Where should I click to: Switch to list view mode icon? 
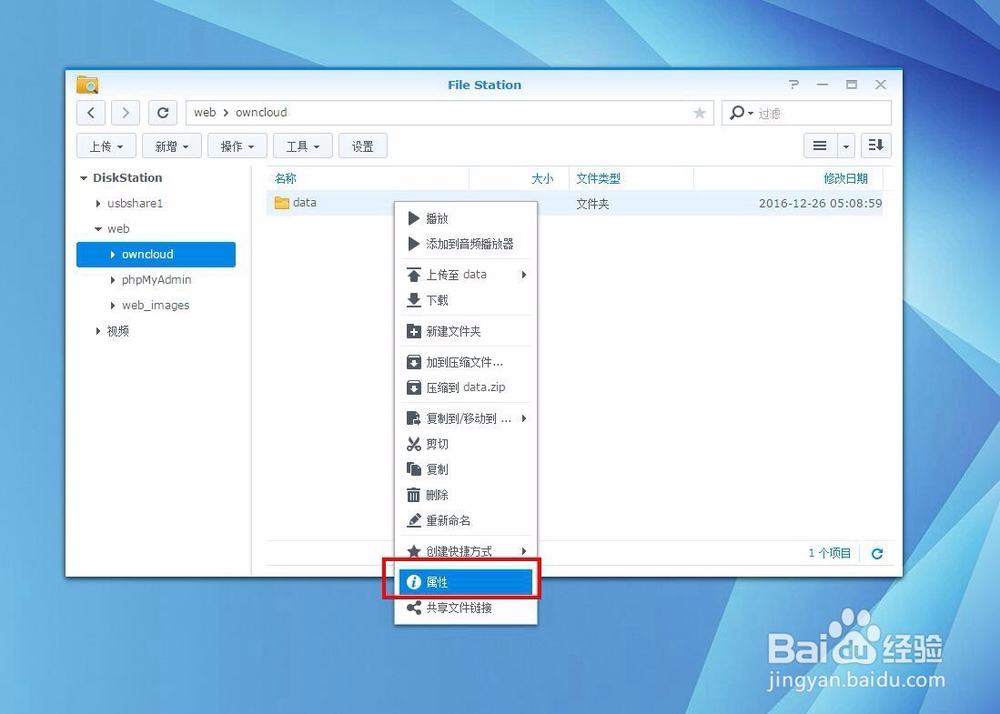coord(820,146)
